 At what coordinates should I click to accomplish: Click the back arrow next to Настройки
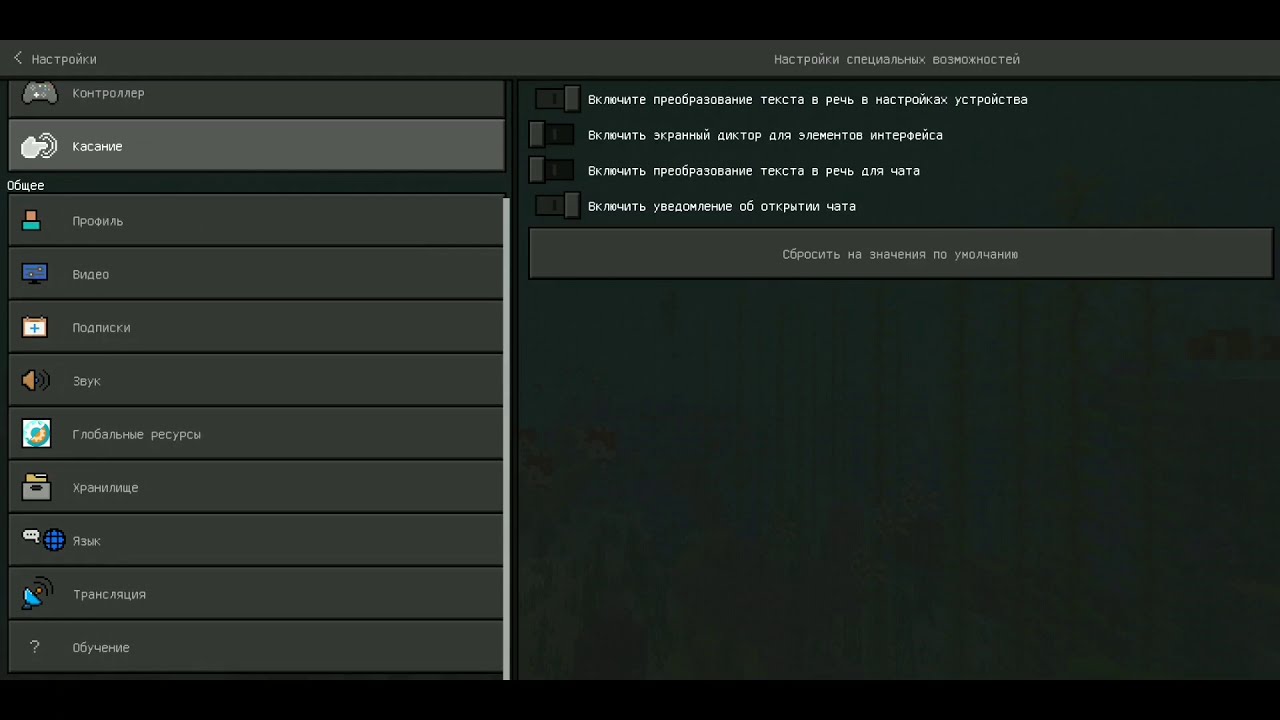point(17,58)
